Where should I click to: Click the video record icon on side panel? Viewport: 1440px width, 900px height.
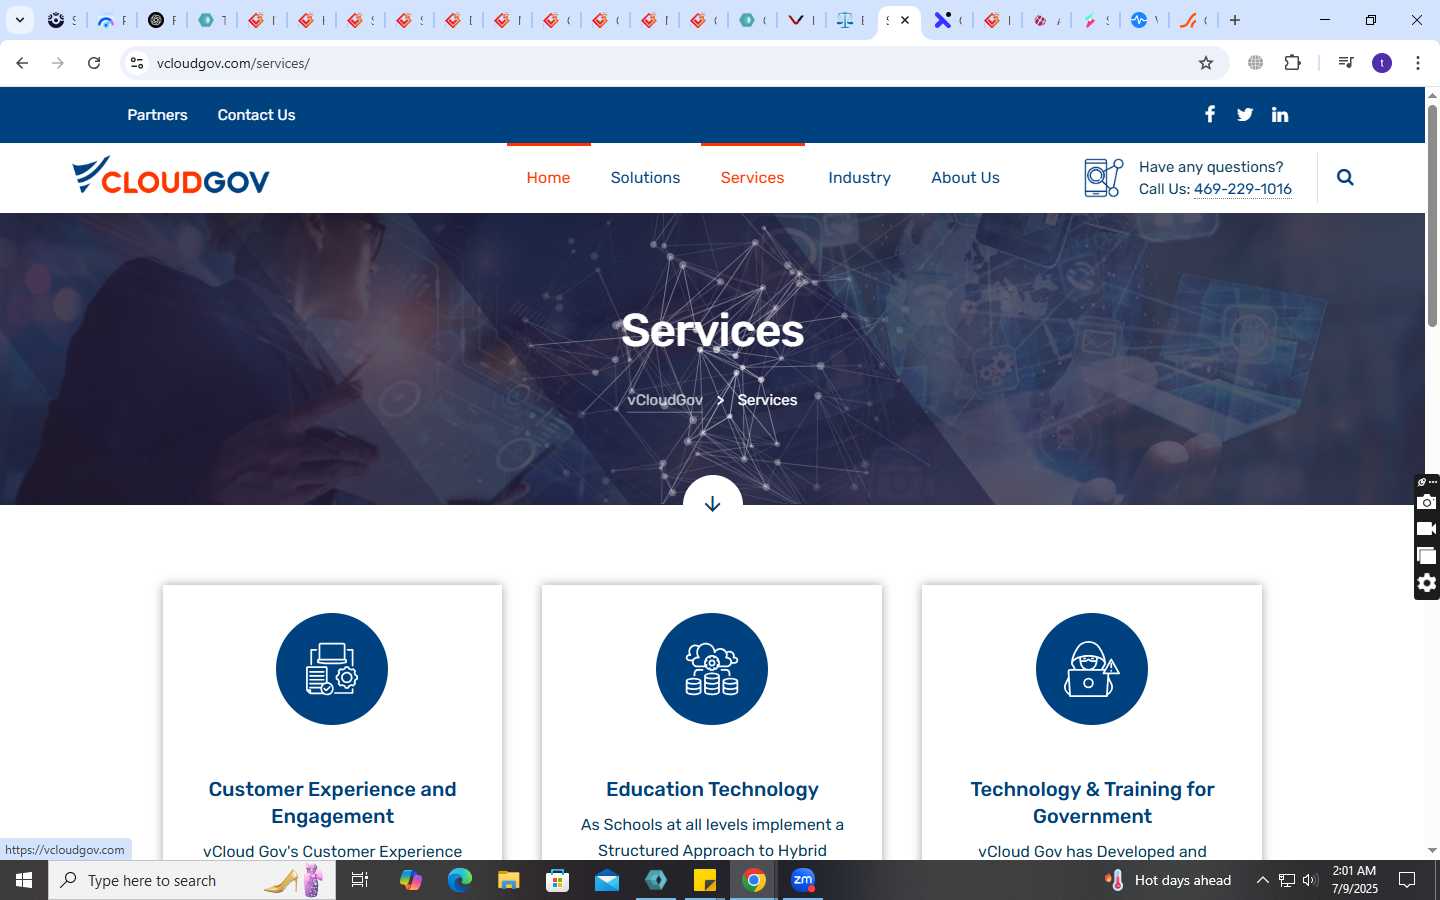[x=1427, y=529]
